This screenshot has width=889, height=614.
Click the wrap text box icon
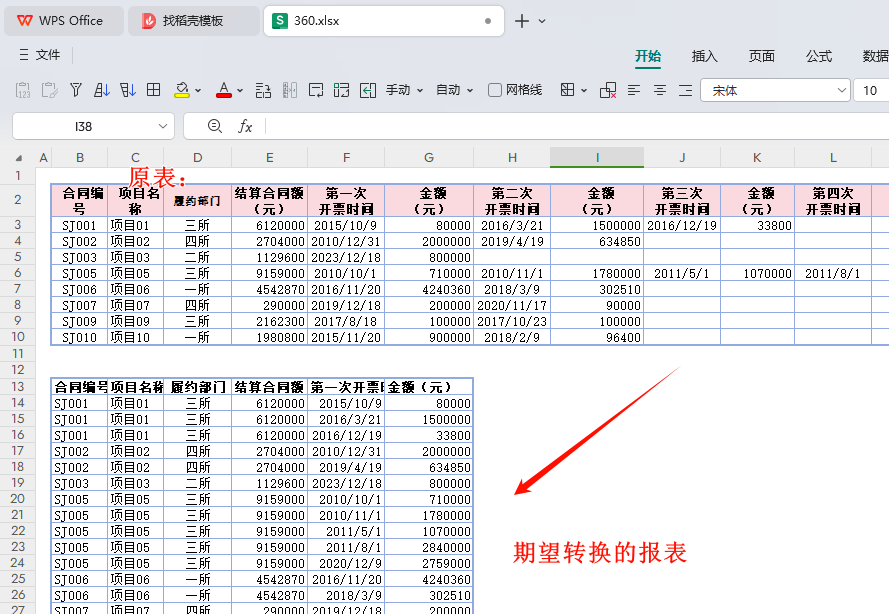[x=316, y=90]
